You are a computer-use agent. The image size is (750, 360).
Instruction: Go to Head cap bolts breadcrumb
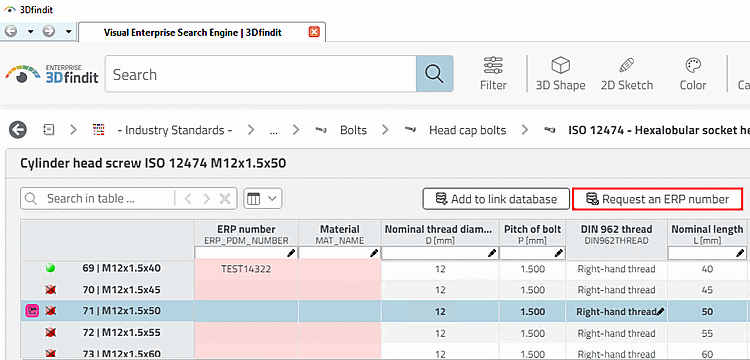pyautogui.click(x=467, y=130)
